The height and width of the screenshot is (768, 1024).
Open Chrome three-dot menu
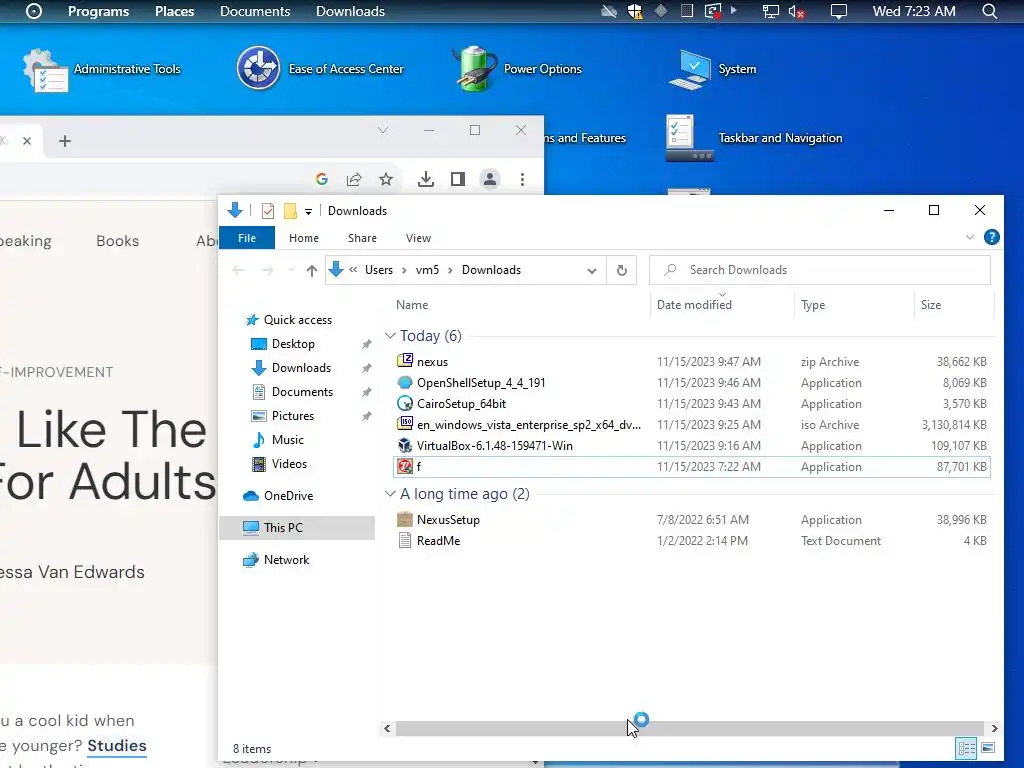coord(522,179)
